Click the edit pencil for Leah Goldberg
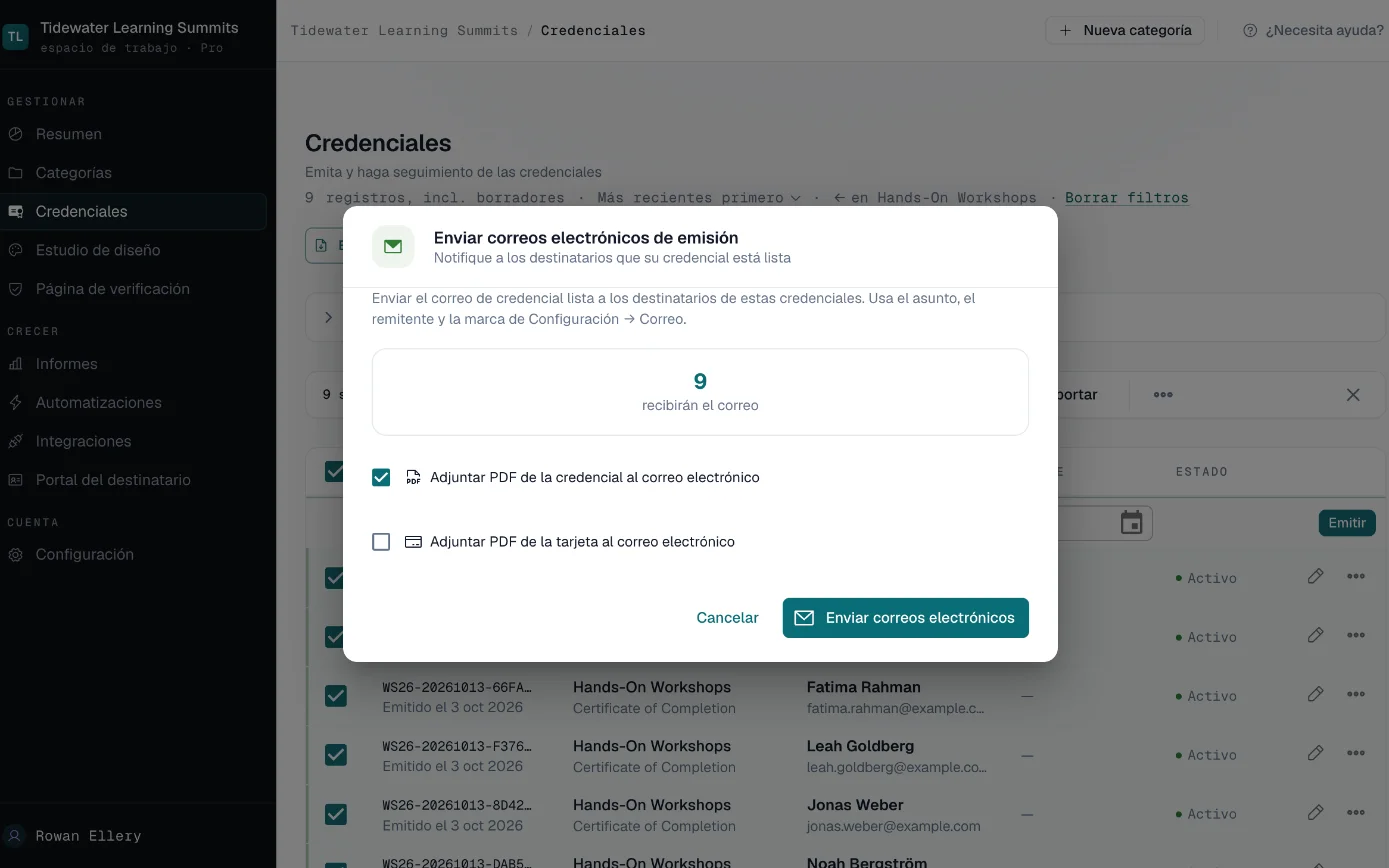The height and width of the screenshot is (868, 1389). pyautogui.click(x=1315, y=753)
